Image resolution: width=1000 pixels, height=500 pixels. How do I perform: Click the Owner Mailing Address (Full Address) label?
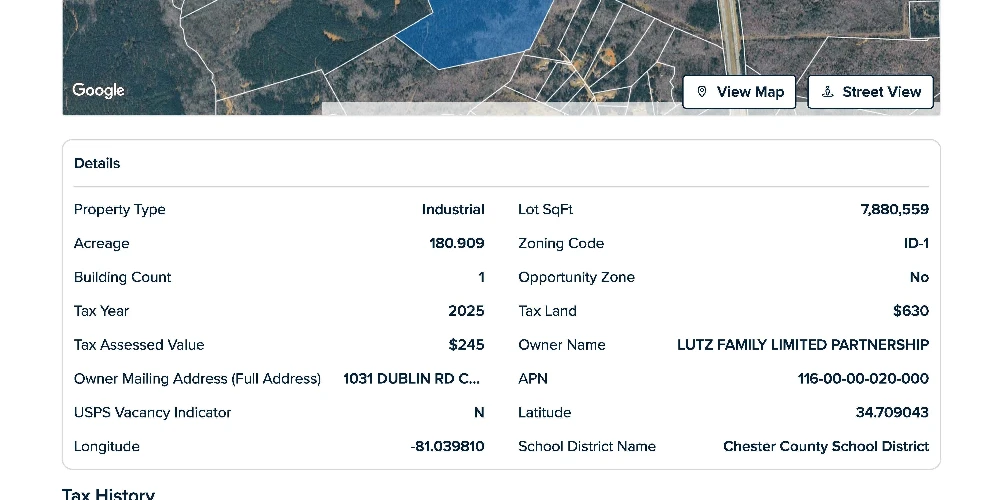tap(197, 378)
